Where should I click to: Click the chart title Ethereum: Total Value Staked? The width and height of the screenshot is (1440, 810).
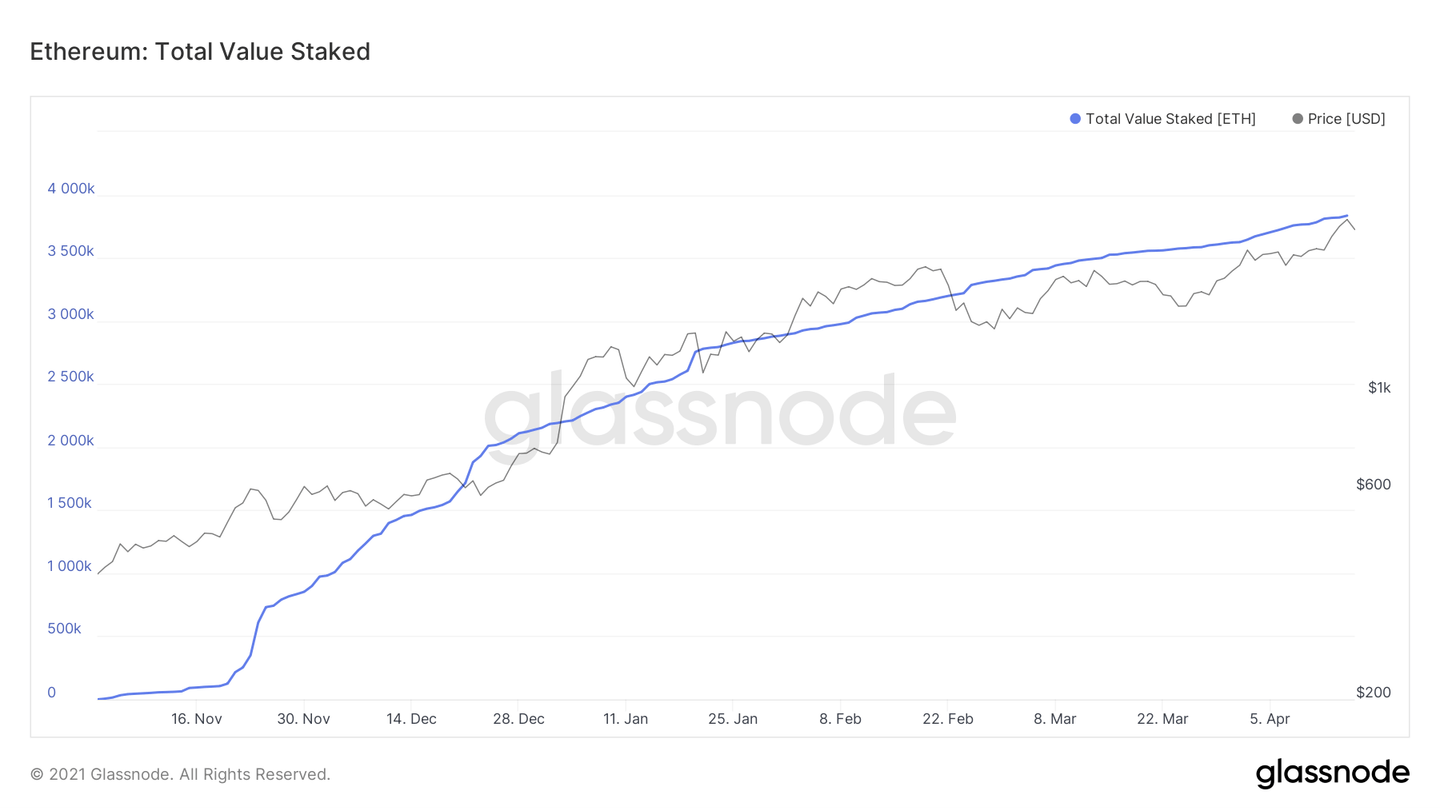200,52
